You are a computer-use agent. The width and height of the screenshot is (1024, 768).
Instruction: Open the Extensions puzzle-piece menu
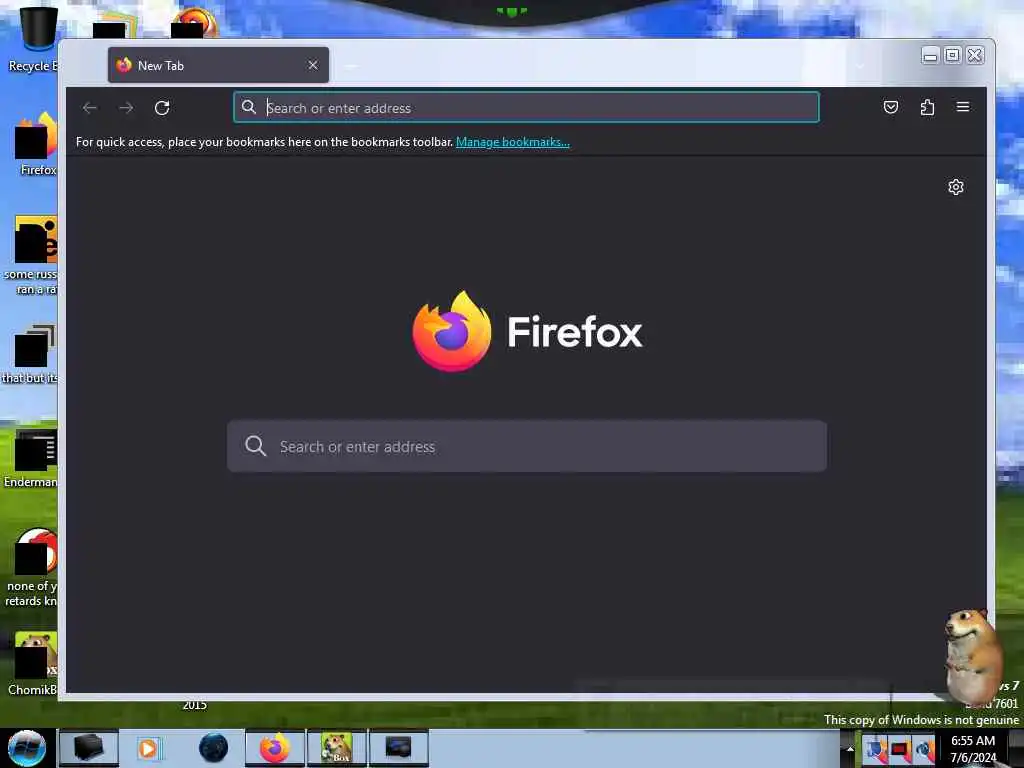point(927,107)
